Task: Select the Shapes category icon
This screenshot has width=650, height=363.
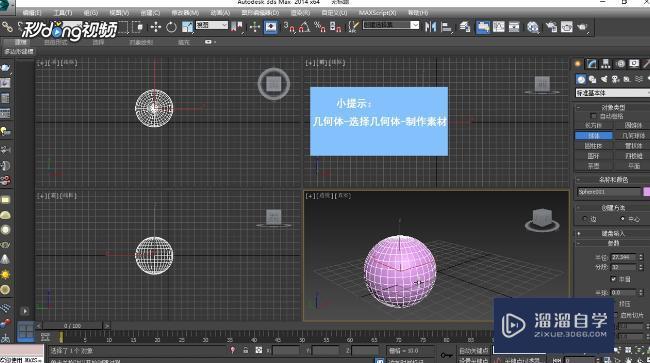Action: pyautogui.click(x=592, y=79)
